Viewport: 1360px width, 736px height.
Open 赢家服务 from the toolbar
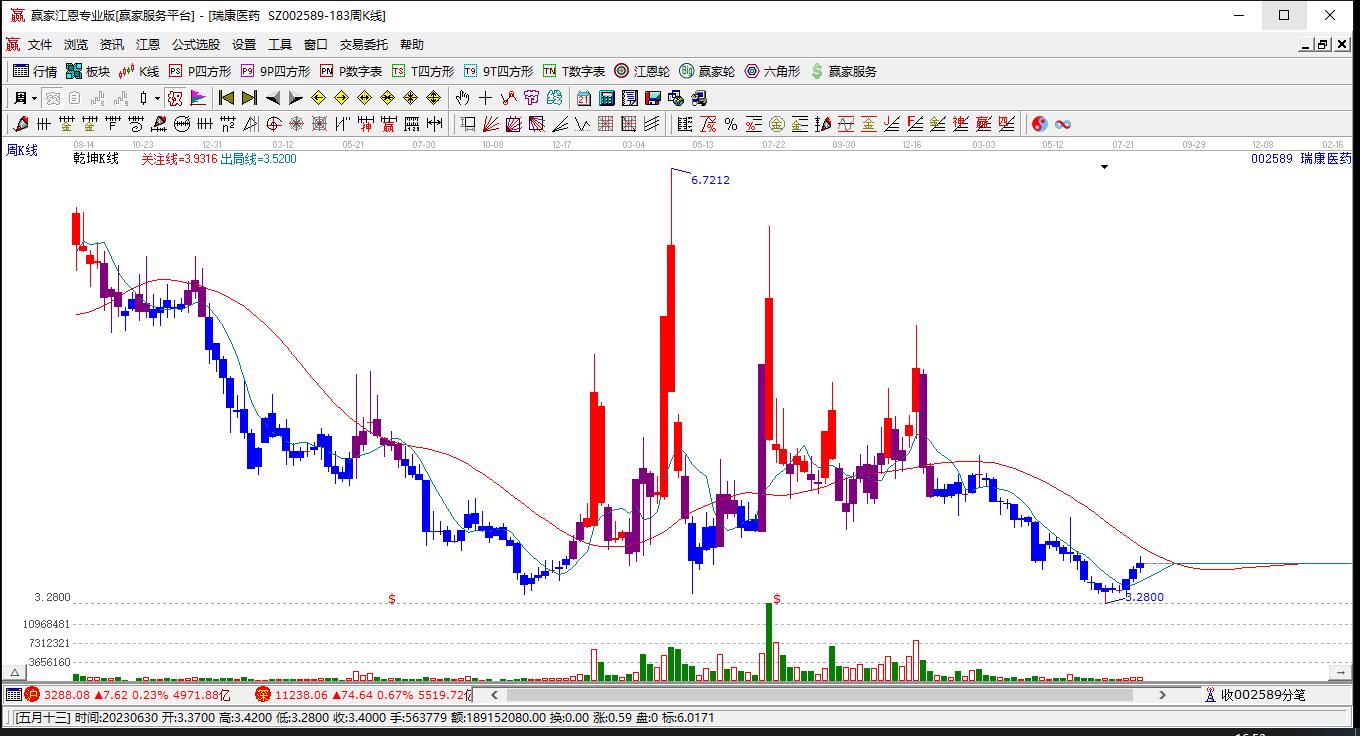pyautogui.click(x=843, y=71)
